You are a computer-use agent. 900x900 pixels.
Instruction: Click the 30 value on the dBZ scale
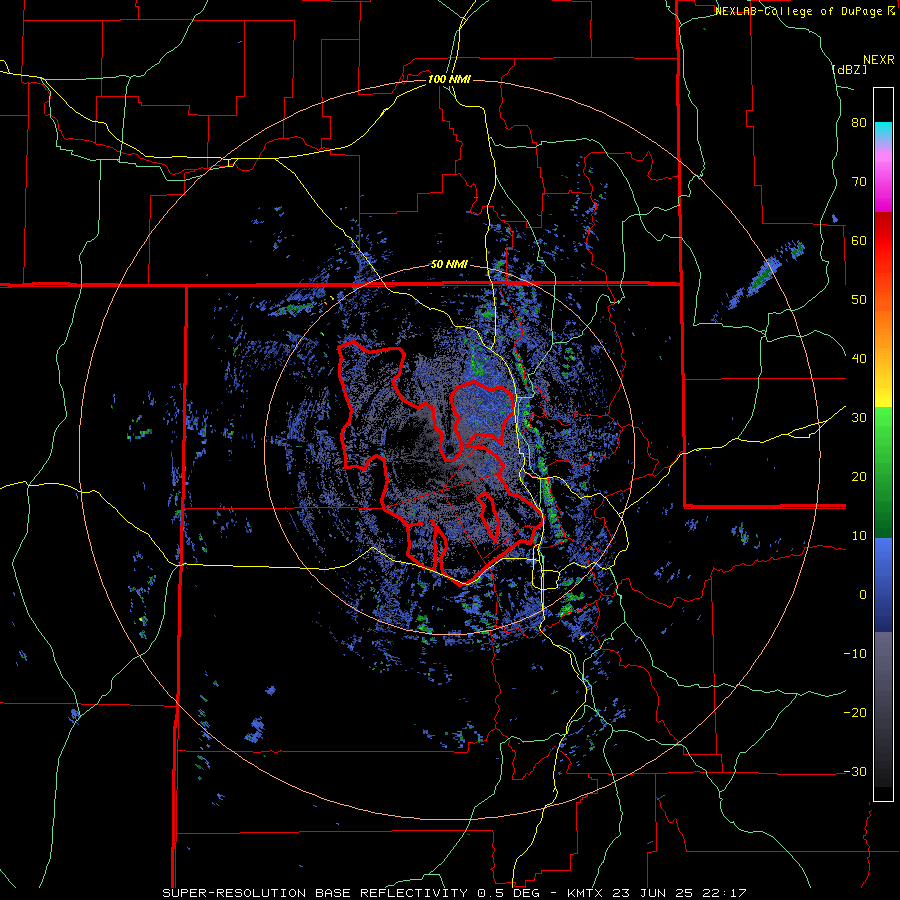859,418
